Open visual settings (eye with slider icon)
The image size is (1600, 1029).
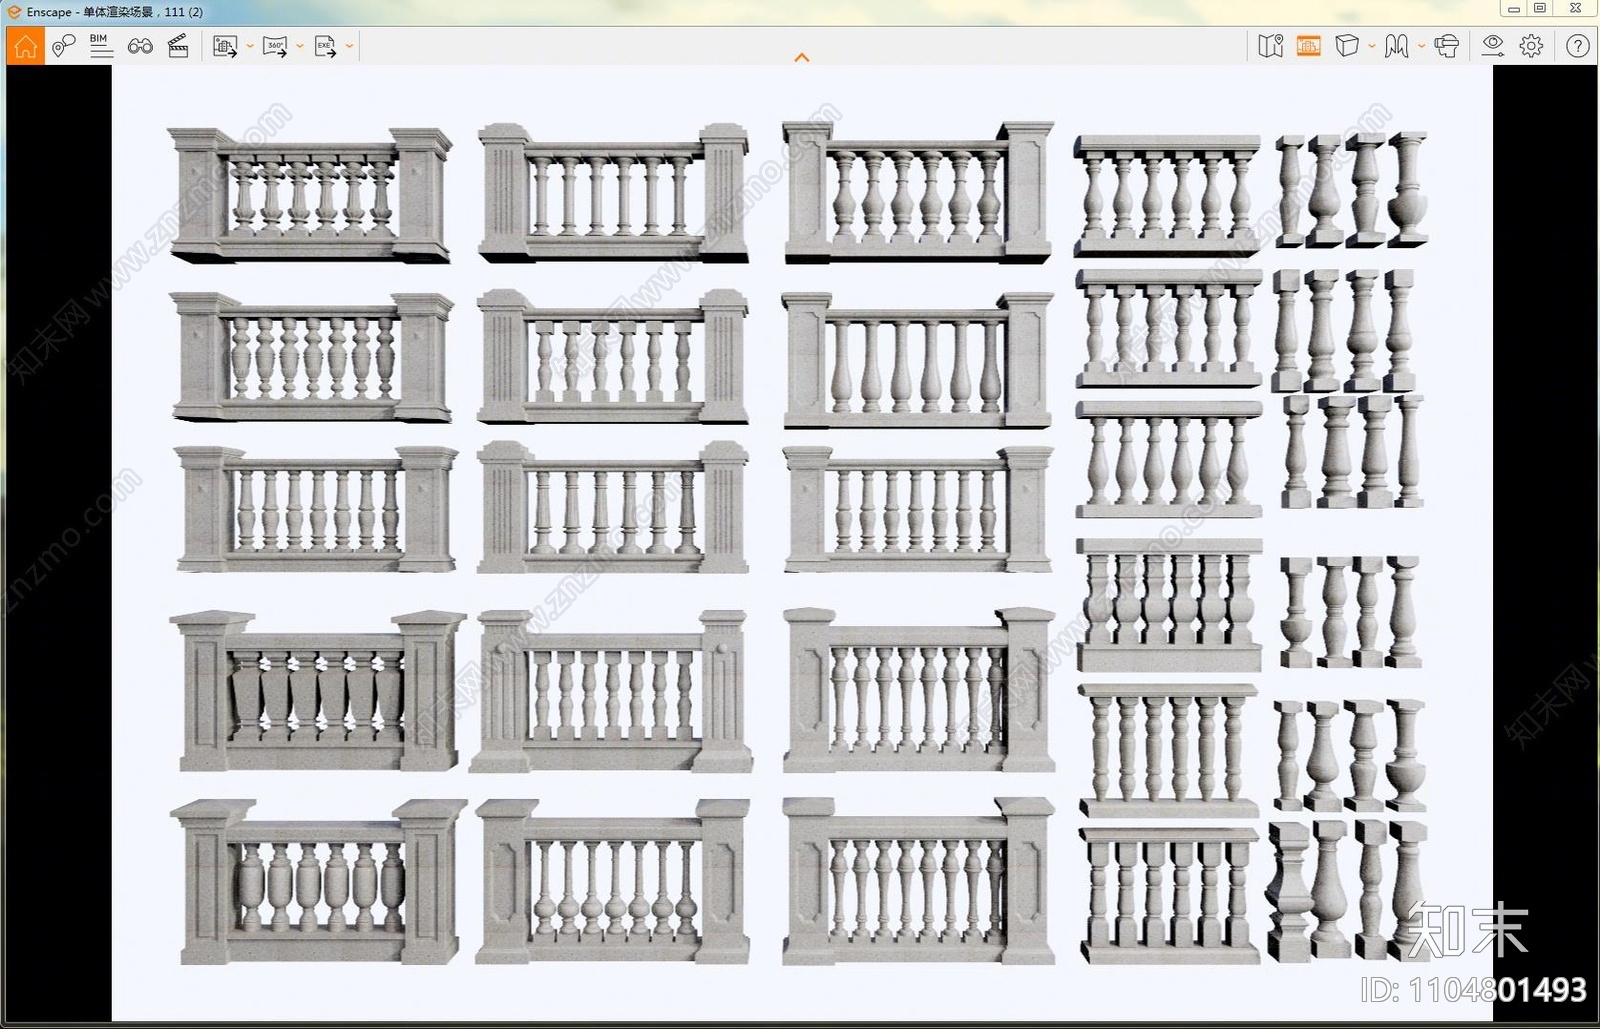pos(1493,46)
